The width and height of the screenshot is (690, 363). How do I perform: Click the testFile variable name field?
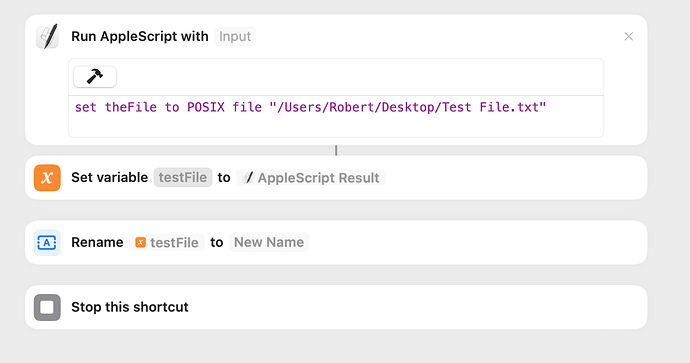tap(183, 177)
